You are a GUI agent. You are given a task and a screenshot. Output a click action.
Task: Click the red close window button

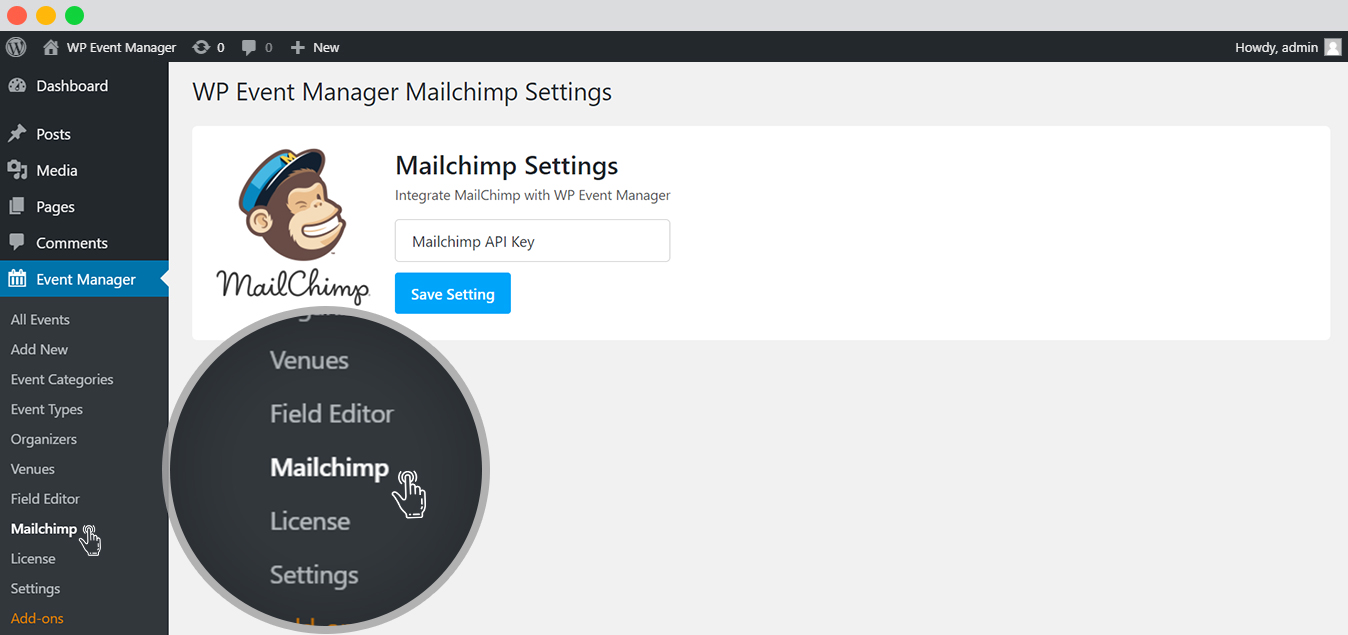[17, 15]
